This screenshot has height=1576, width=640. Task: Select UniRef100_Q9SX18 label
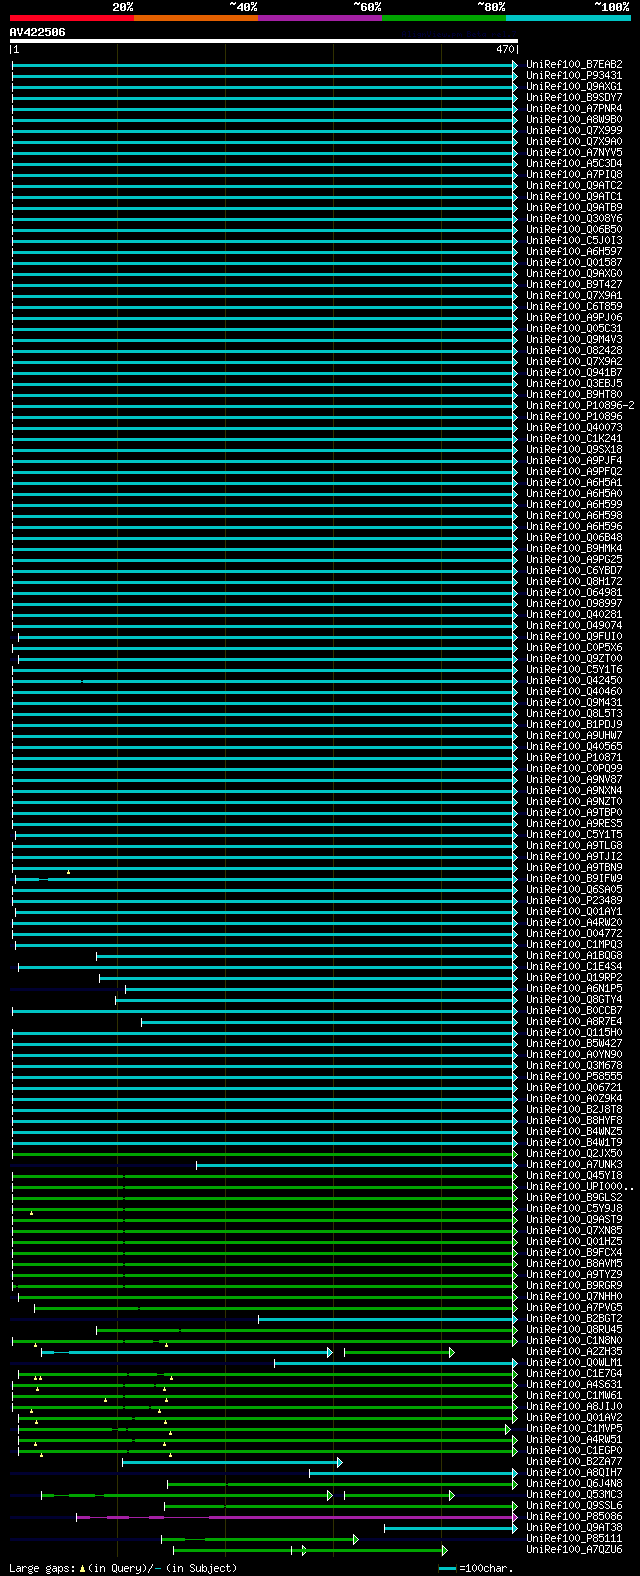(x=574, y=450)
